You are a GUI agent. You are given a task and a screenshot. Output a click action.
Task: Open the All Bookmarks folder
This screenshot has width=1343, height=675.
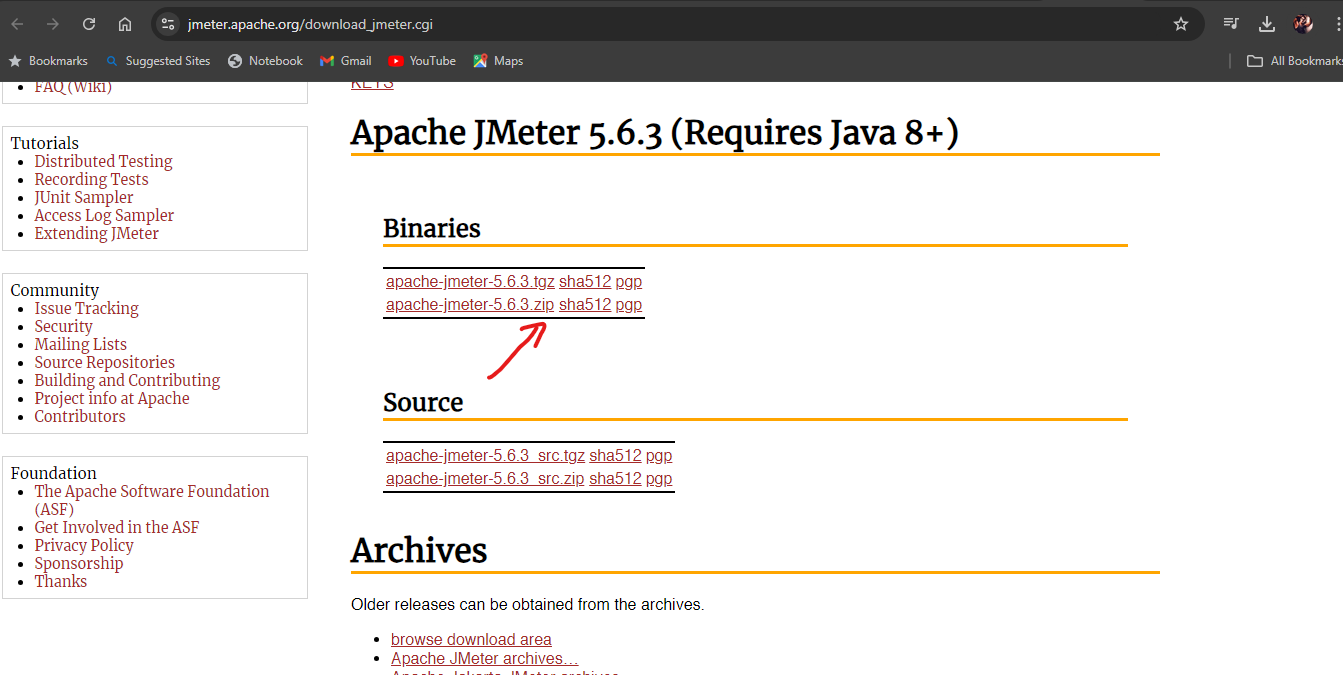click(1294, 60)
